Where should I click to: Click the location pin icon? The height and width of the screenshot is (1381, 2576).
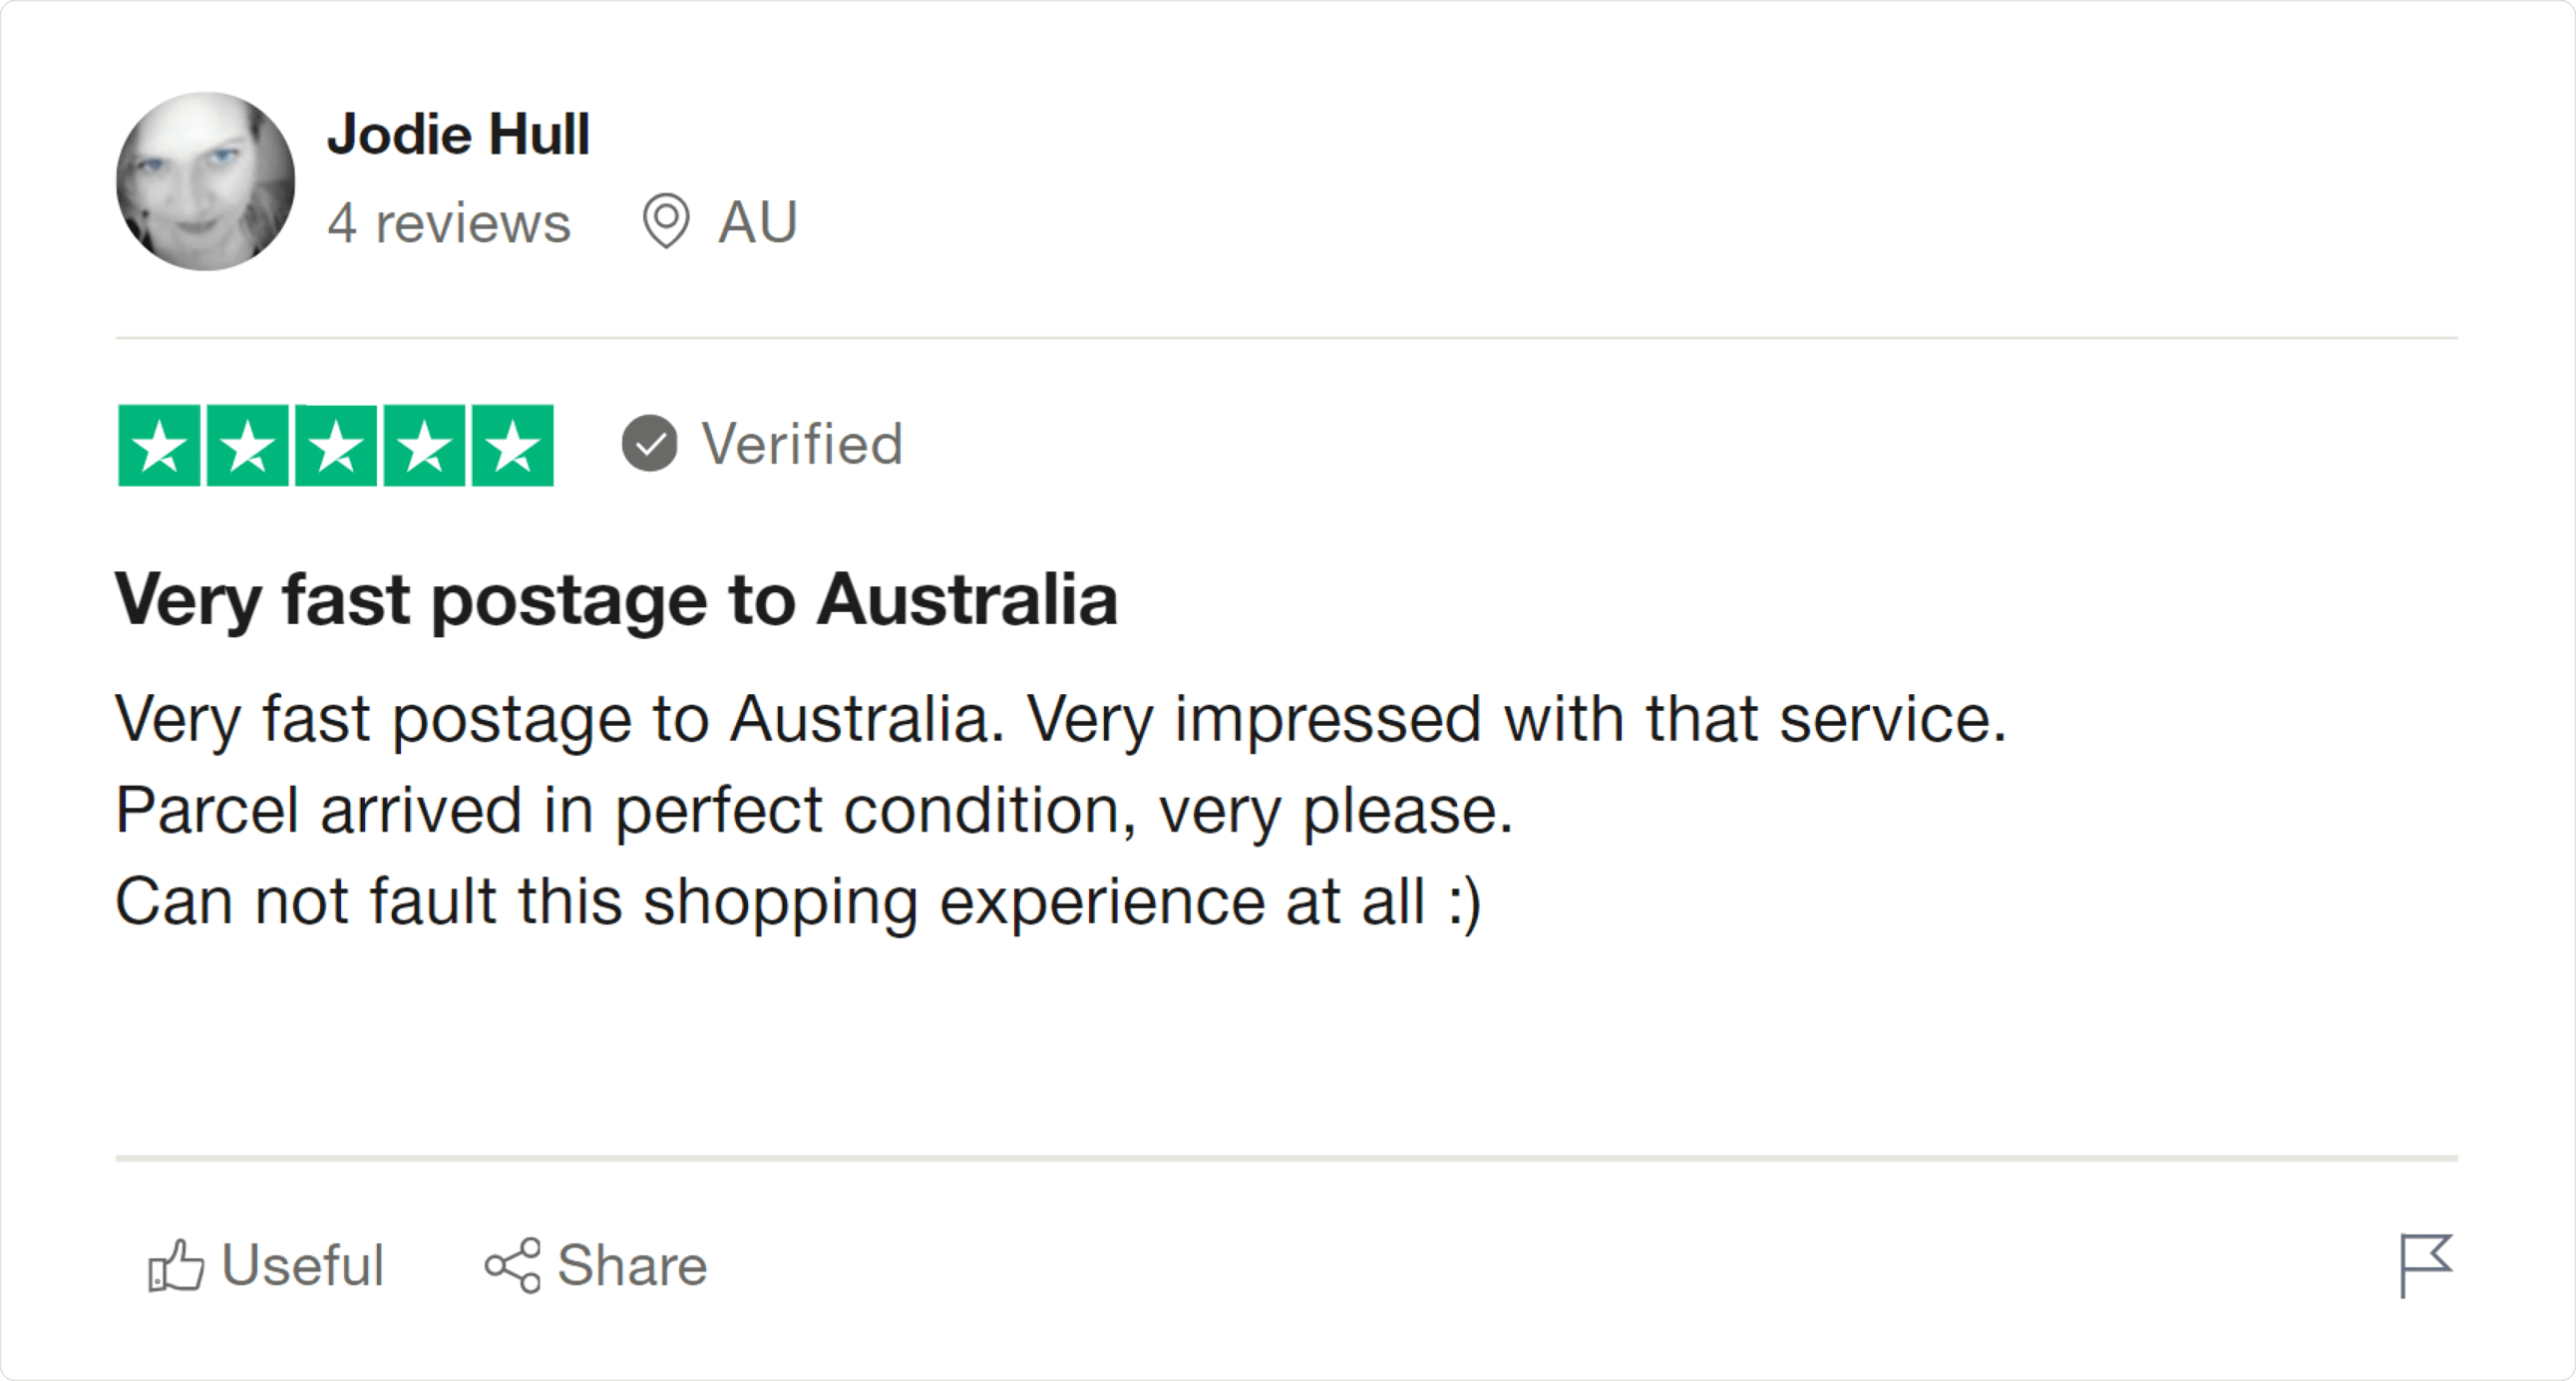tap(666, 221)
